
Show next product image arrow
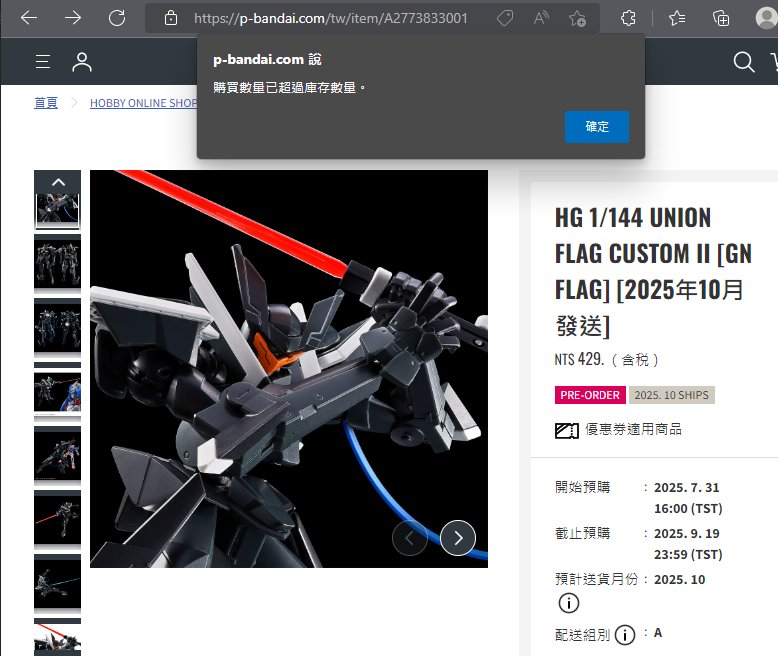pos(458,537)
